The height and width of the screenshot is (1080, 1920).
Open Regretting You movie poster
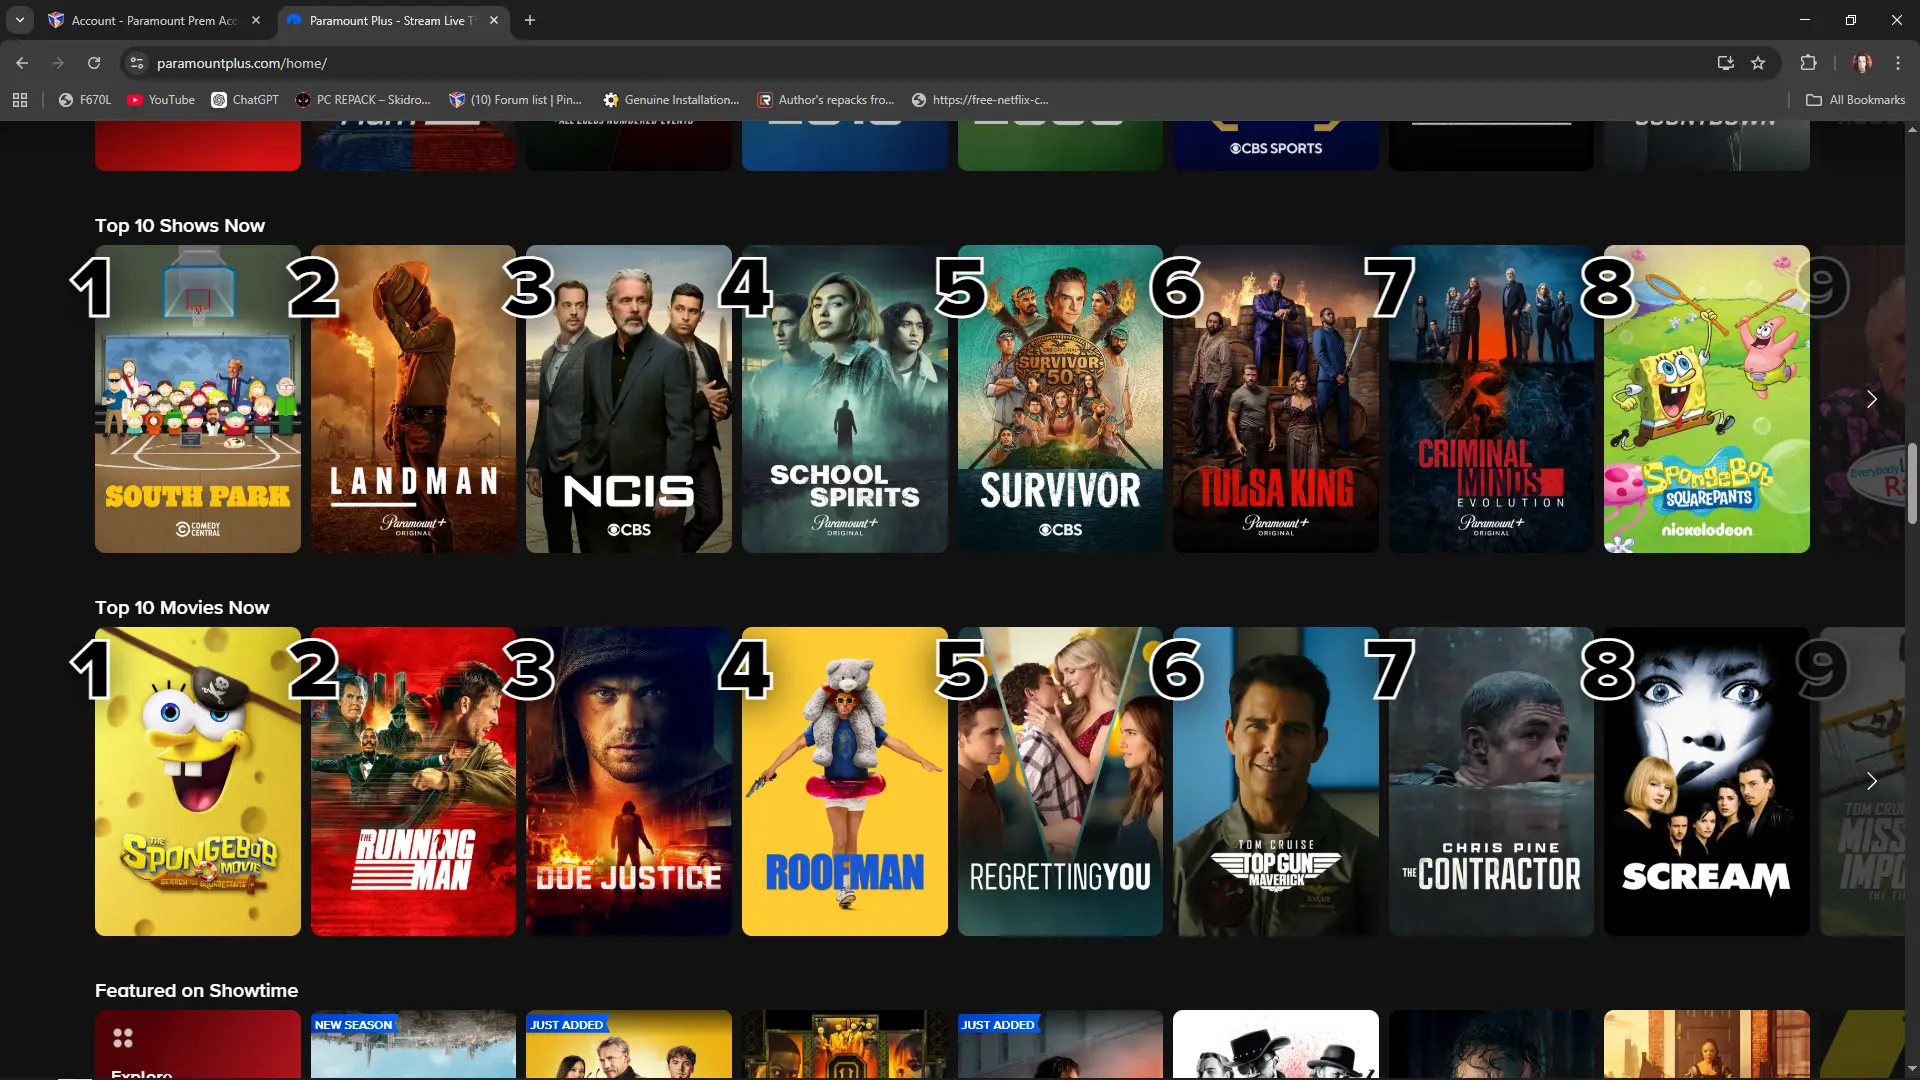point(1060,781)
